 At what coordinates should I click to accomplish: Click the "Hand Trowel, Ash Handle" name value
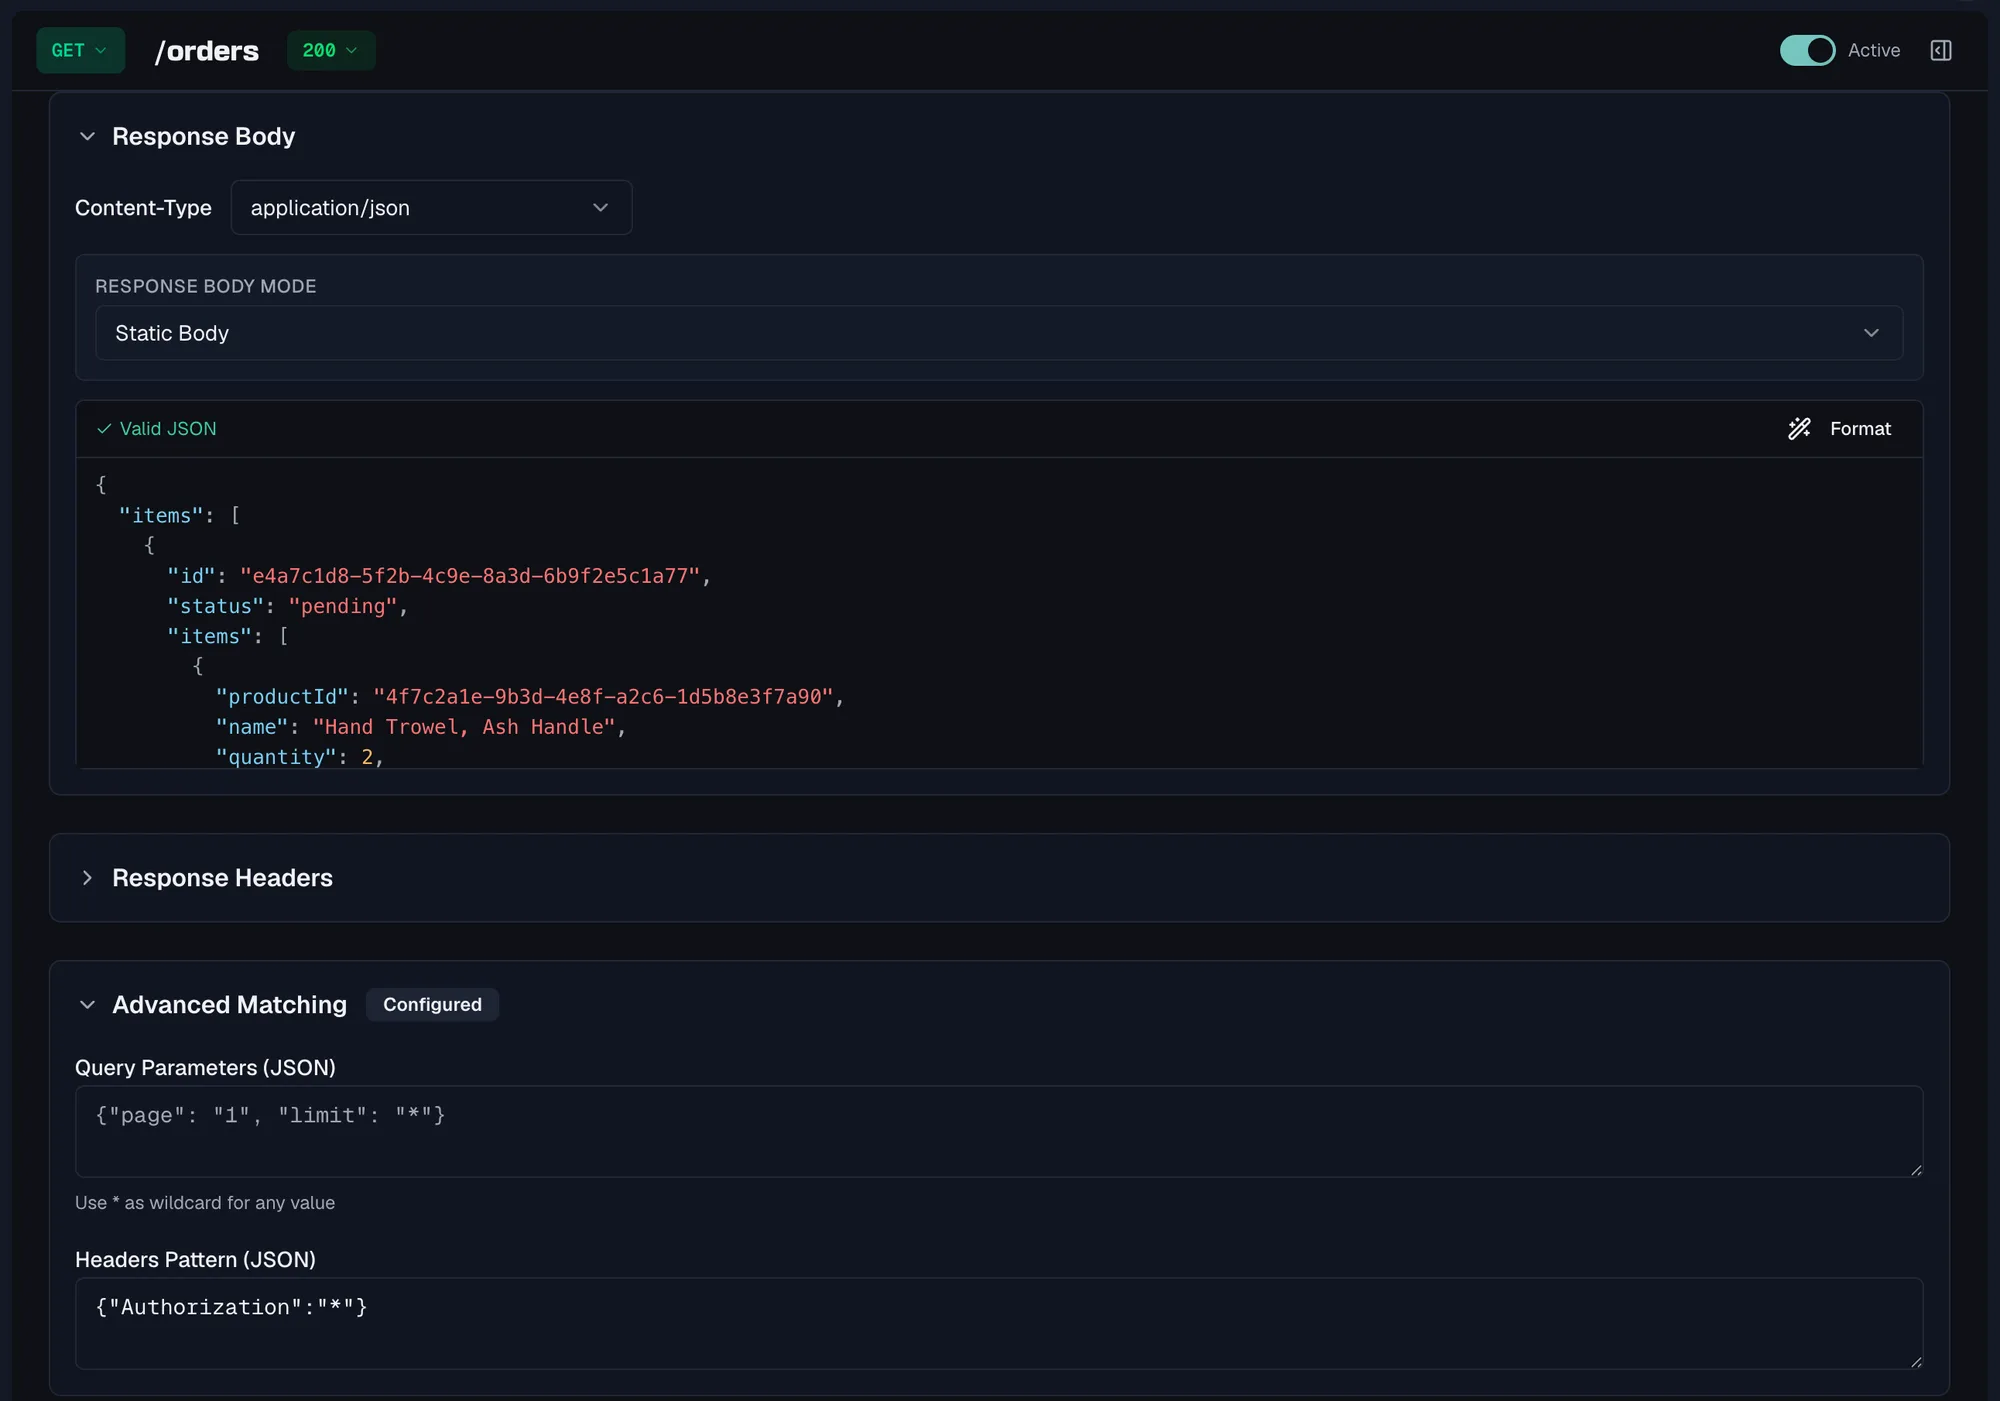(x=464, y=727)
